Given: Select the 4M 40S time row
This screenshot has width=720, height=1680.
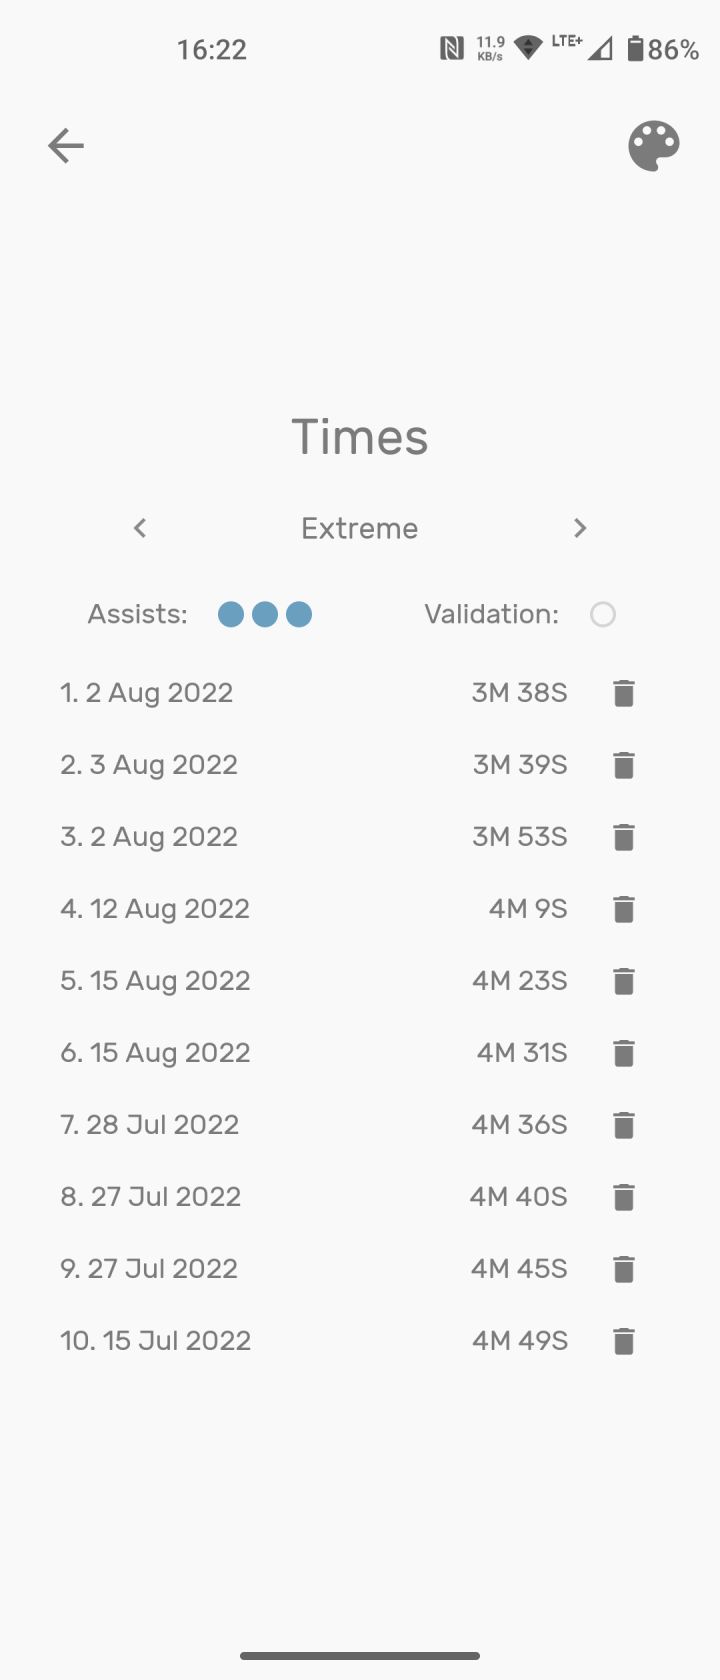Looking at the screenshot, I should pyautogui.click(x=315, y=1197).
